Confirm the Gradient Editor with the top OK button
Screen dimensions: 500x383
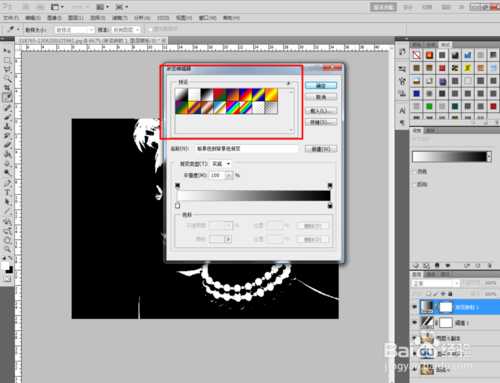(321, 86)
